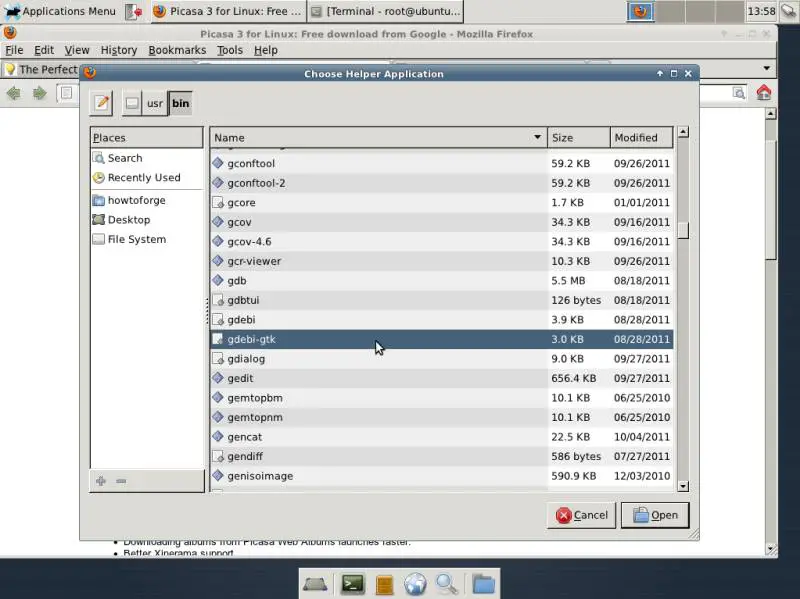Image resolution: width=800 pixels, height=599 pixels.
Task: Select the gdialog file
Action: 441,359
